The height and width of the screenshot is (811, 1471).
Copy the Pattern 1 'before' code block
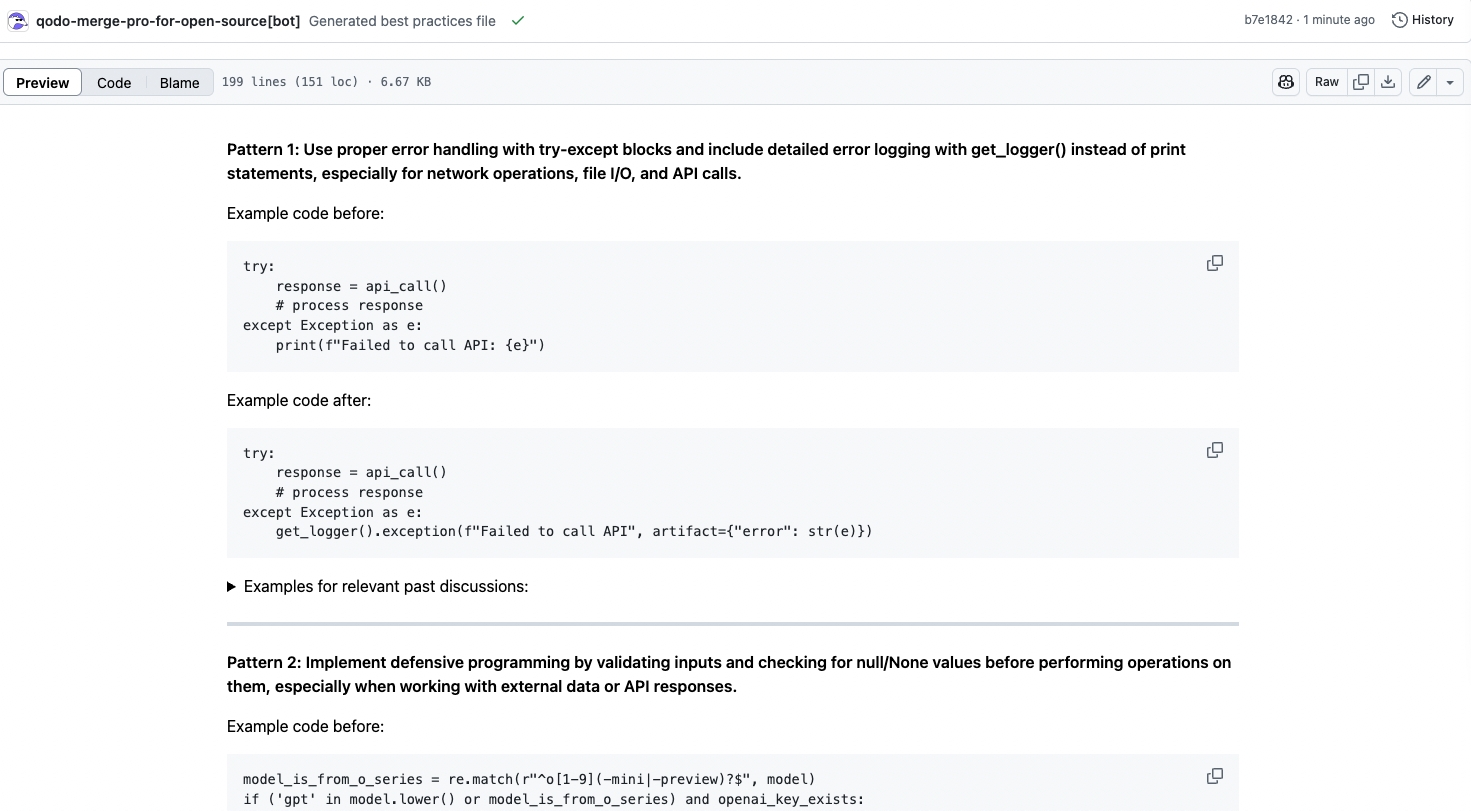coord(1215,263)
